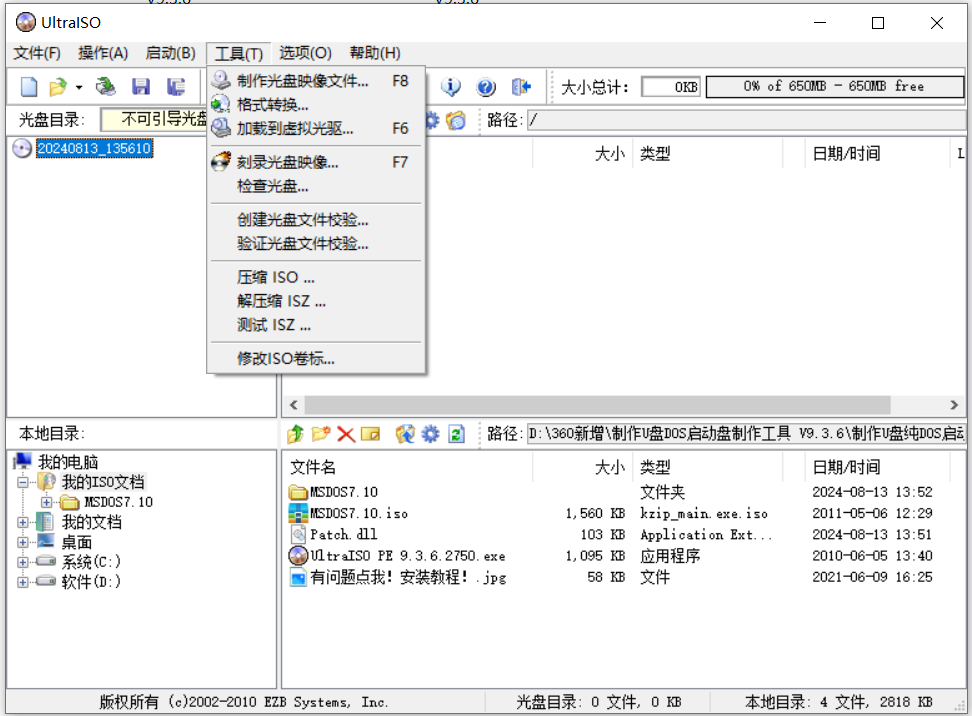The height and width of the screenshot is (716, 972).
Task: Click the 不可引导光盘 boot type field
Action: [x=154, y=119]
